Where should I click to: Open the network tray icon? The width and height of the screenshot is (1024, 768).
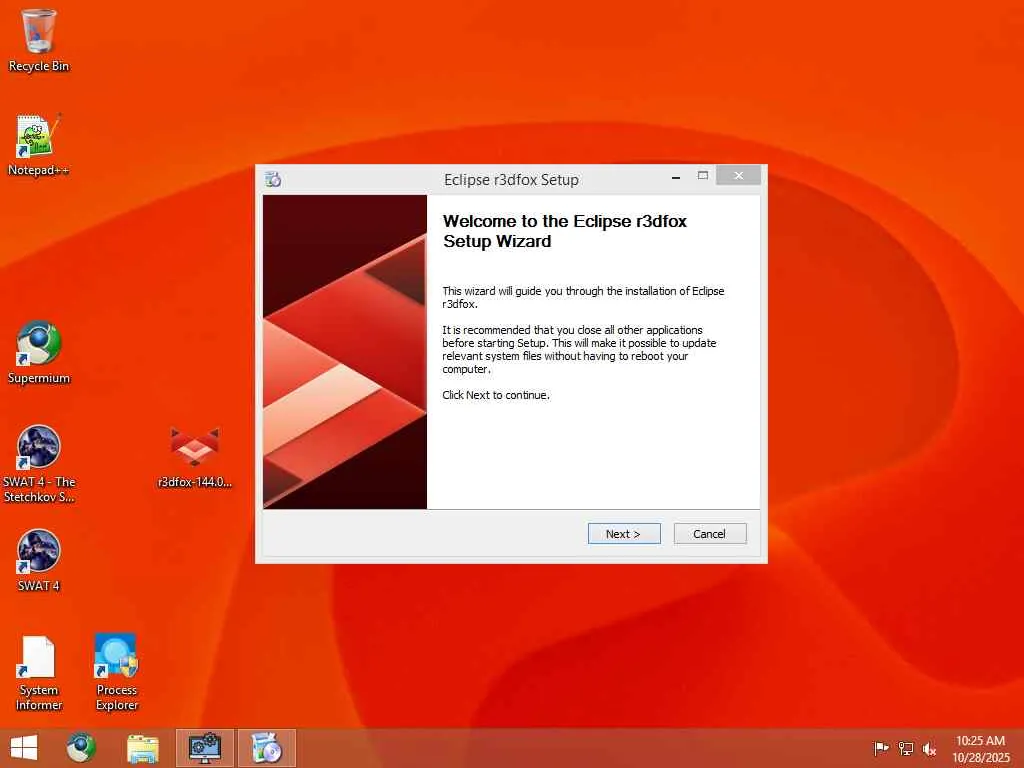tap(906, 748)
